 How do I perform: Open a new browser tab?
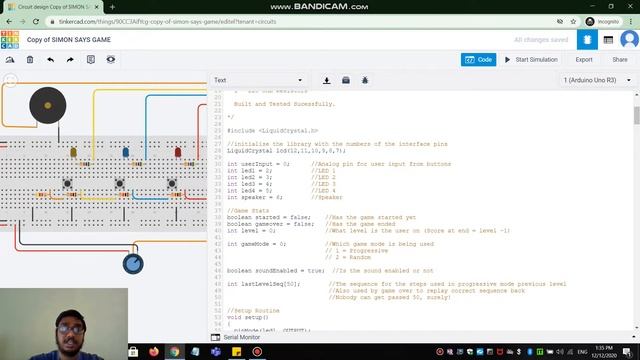pyautogui.click(x=112, y=7)
